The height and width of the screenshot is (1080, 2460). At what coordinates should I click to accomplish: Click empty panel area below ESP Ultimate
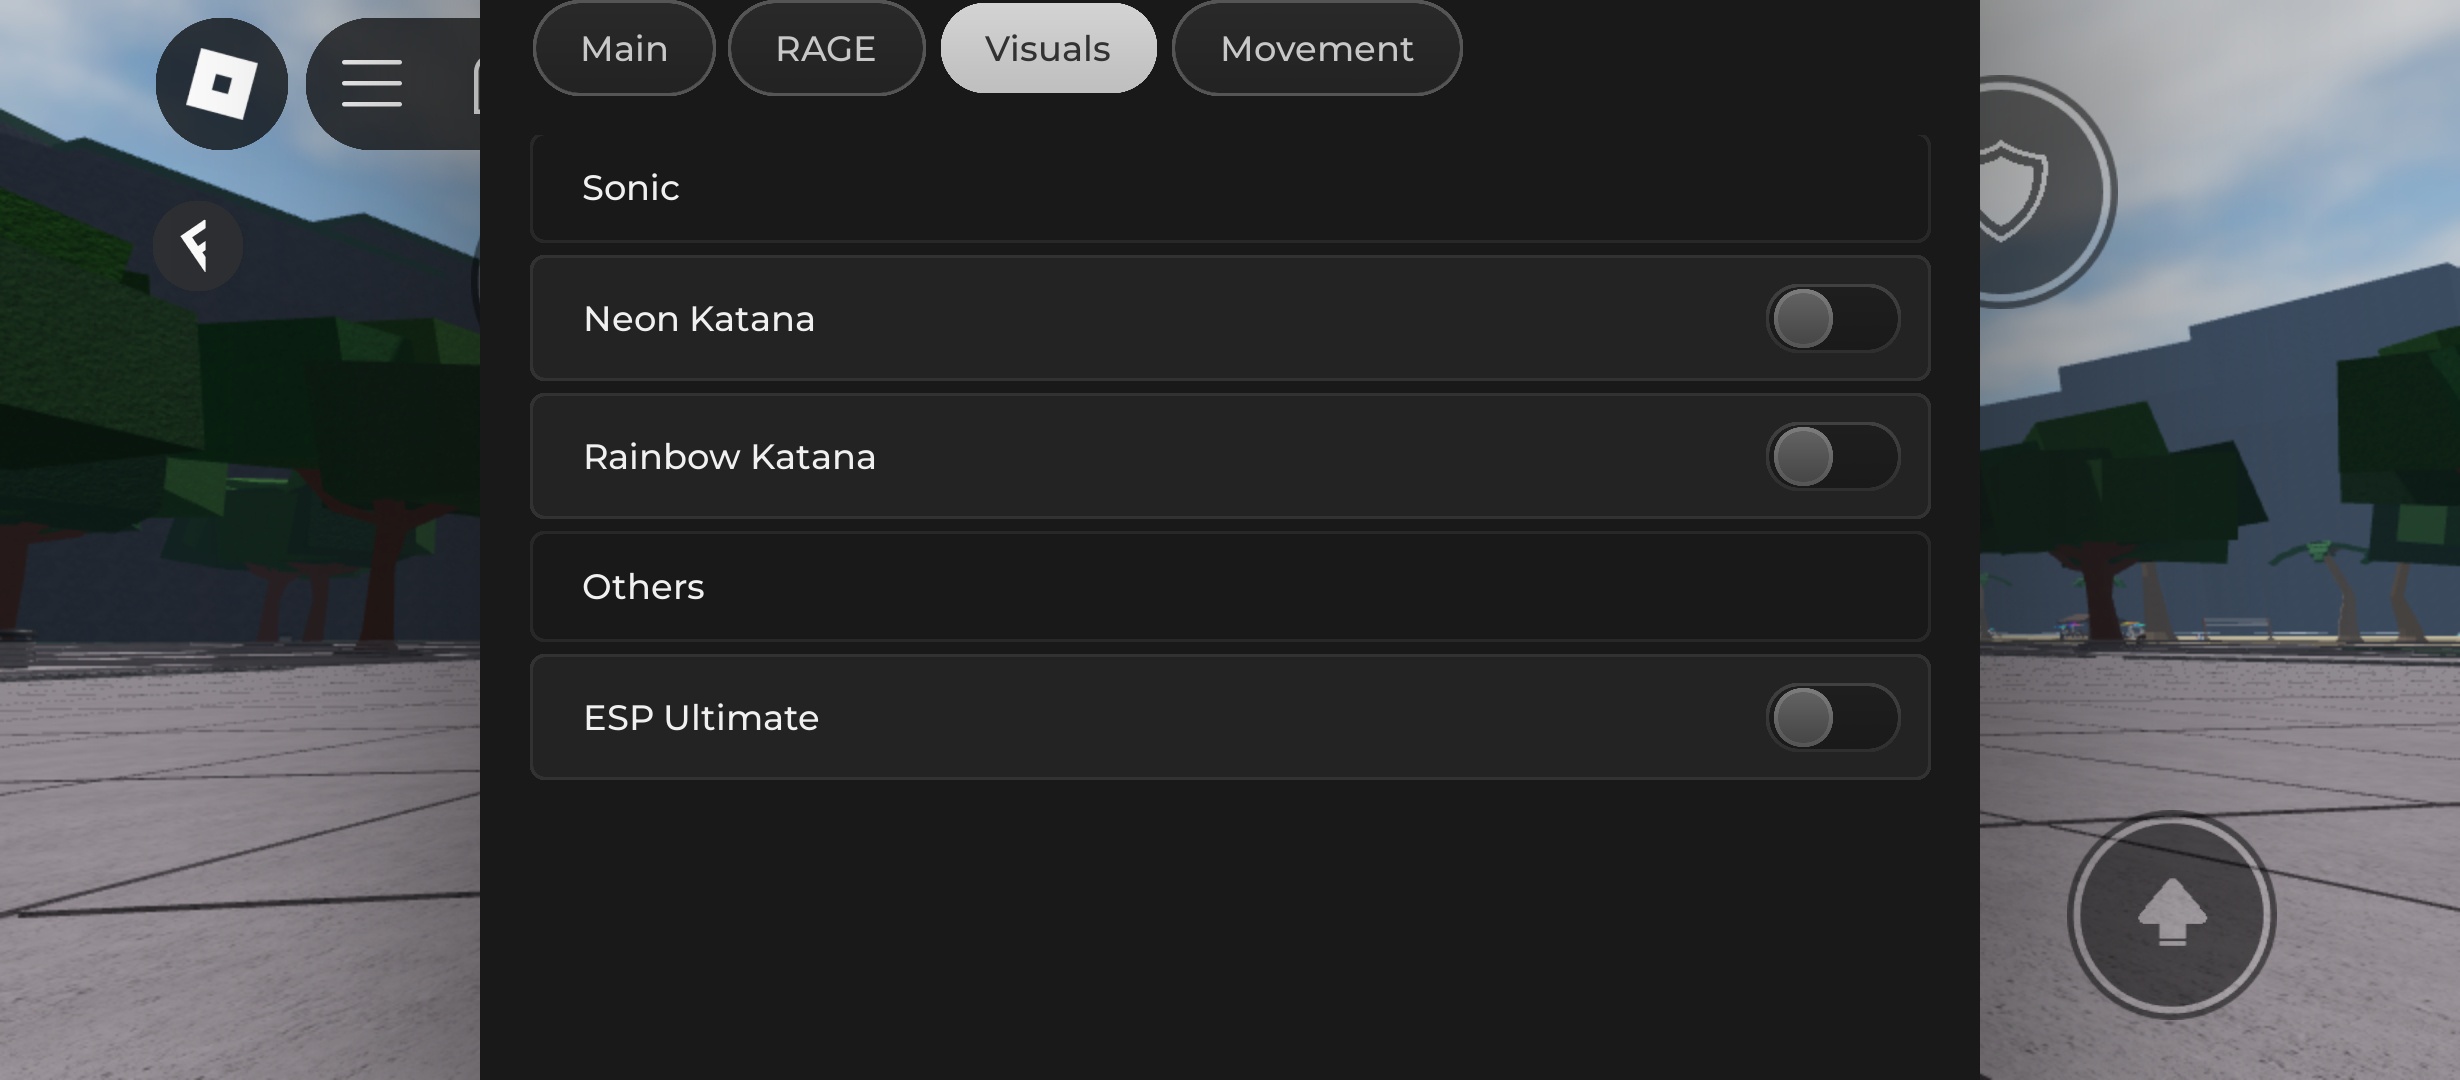[x=1230, y=930]
